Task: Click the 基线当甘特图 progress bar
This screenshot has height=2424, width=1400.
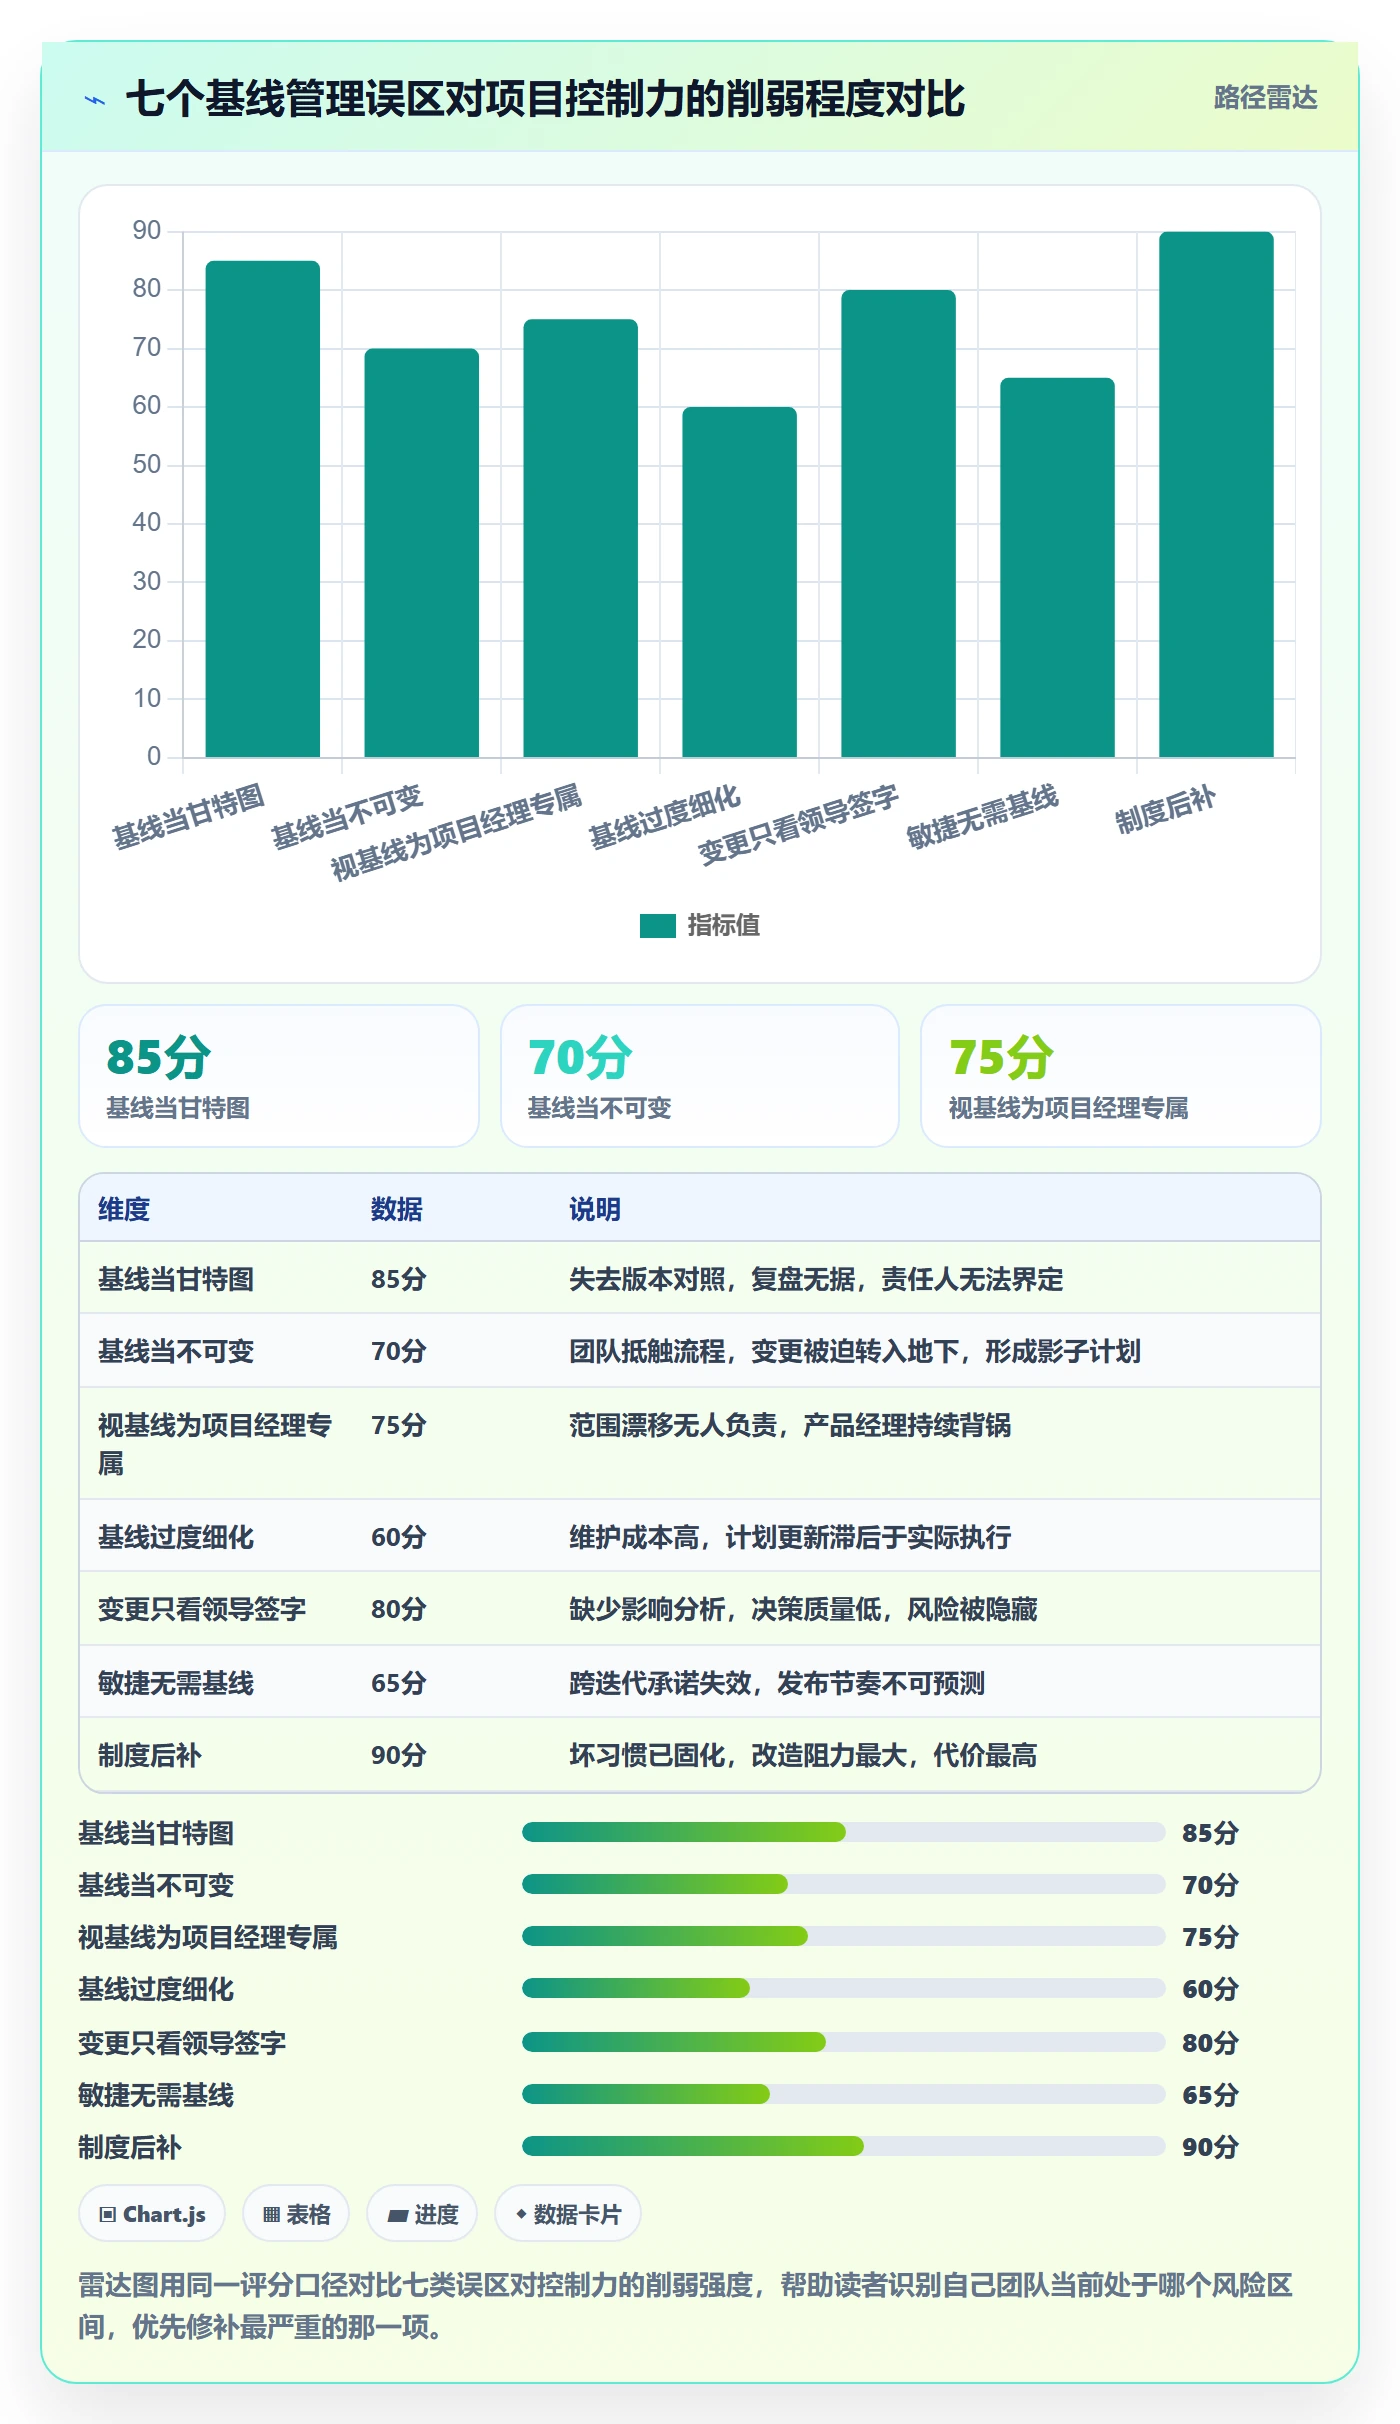Action: (x=843, y=1832)
